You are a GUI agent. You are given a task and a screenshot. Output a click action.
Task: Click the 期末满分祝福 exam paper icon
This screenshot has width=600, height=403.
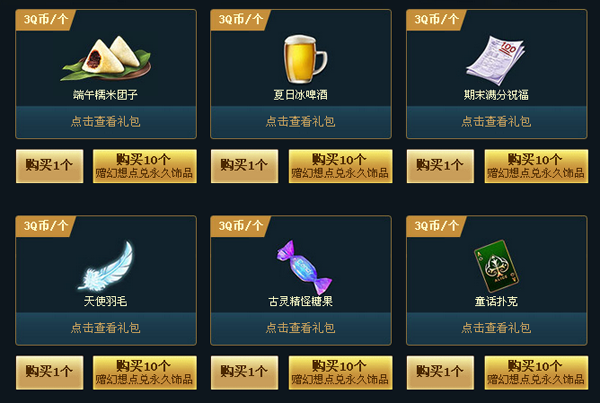point(495,60)
